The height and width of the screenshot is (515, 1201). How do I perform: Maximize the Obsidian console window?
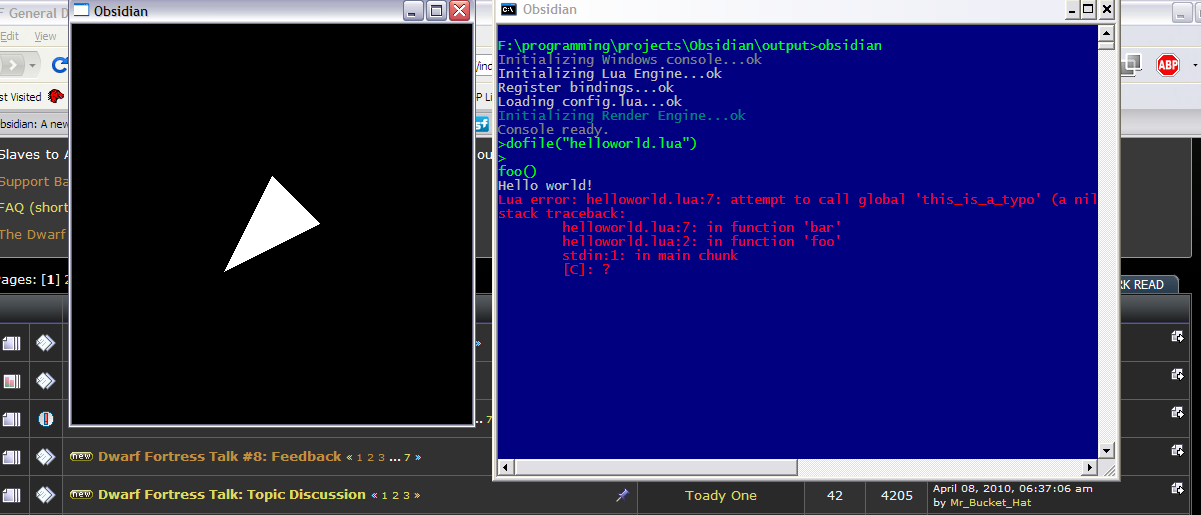(x=1086, y=9)
